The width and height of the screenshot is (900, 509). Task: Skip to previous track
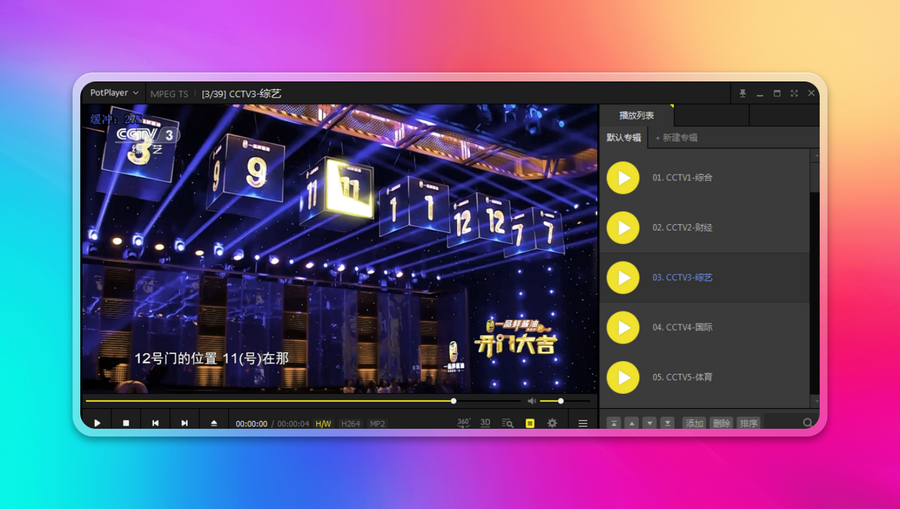point(155,423)
